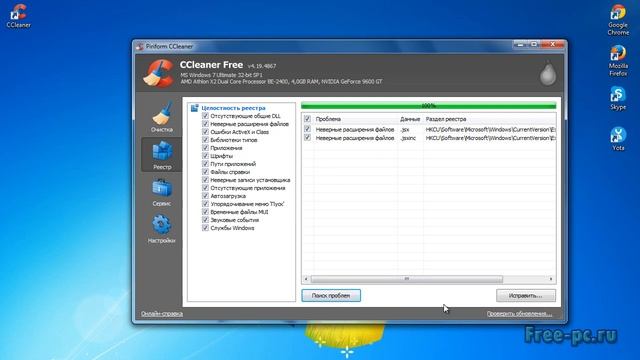Viewport: 640px width, 360px height.
Task: Uncheck Пути приложений
Action: coord(205,164)
